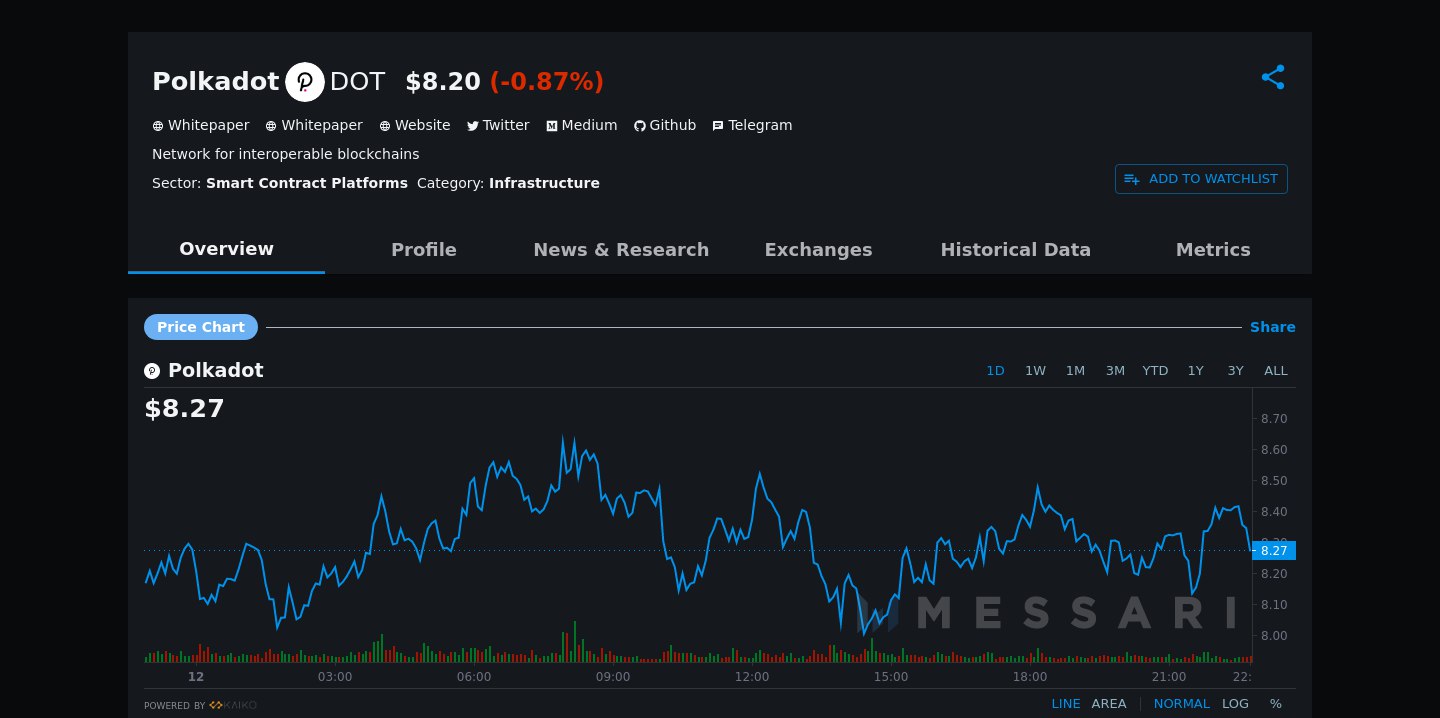Click the Kaiko logo

click(233, 705)
